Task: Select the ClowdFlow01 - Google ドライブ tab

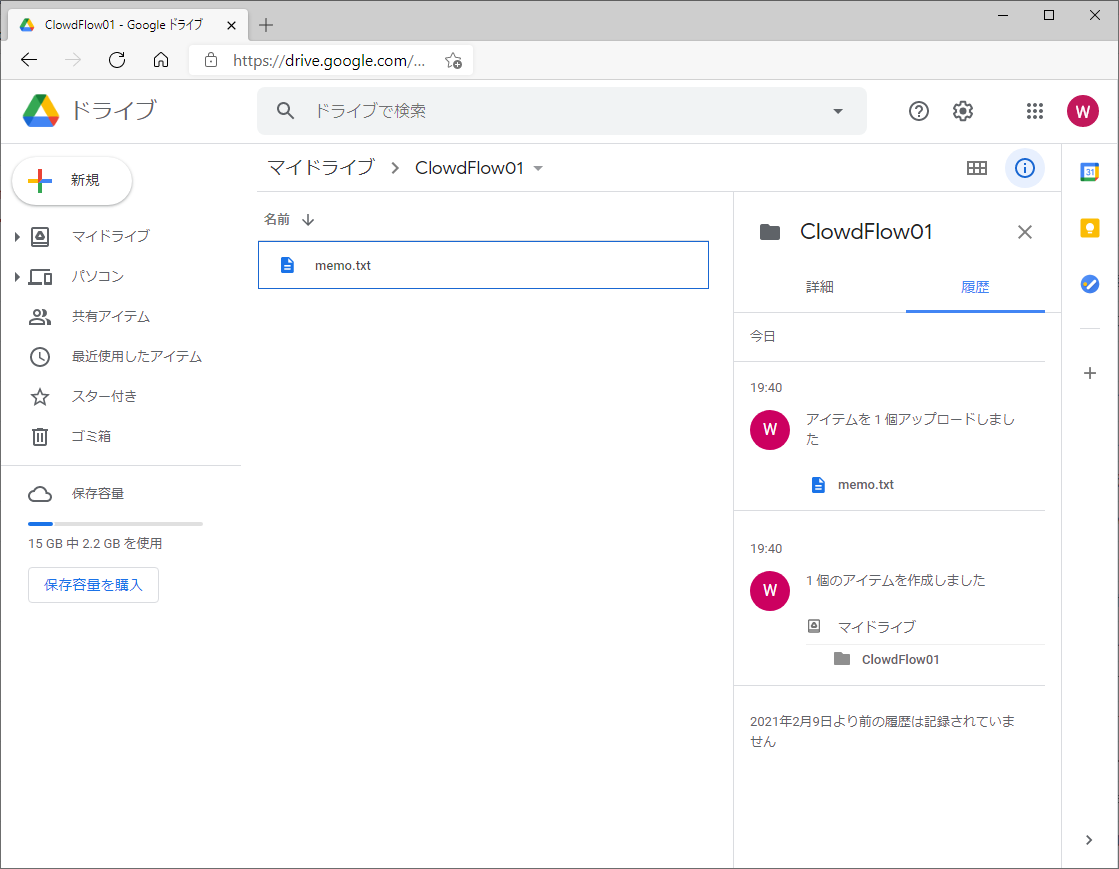Action: (x=128, y=25)
